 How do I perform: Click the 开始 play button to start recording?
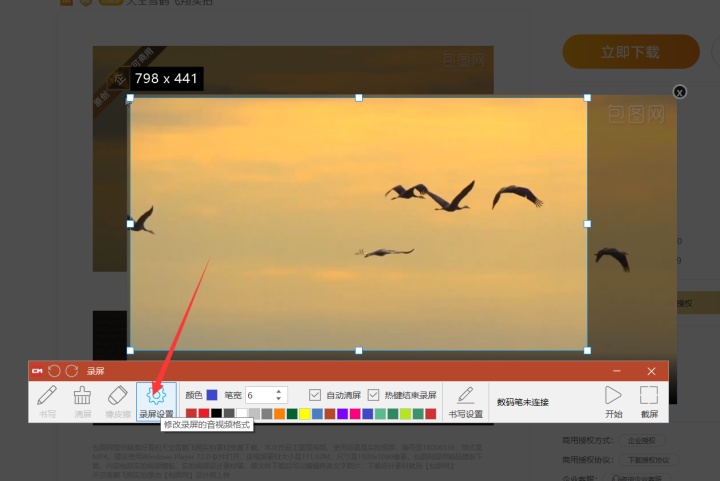tap(613, 402)
